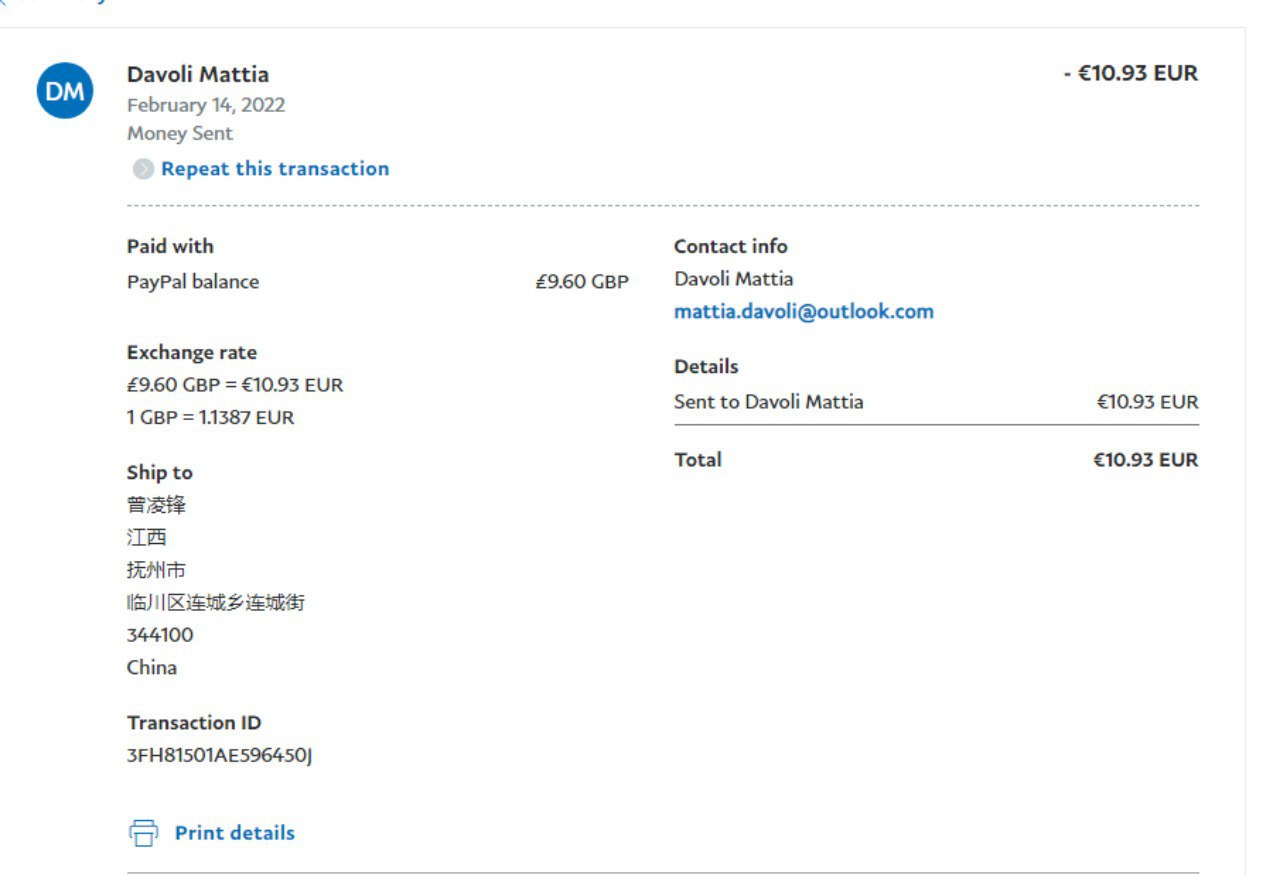The height and width of the screenshot is (875, 1280).
Task: Click the mattia.davoli@outlook.com email link
Action: click(x=803, y=311)
